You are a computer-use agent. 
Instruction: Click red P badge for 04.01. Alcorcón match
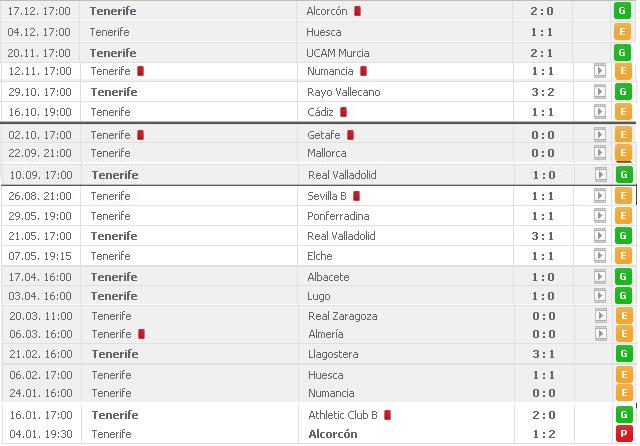point(624,434)
